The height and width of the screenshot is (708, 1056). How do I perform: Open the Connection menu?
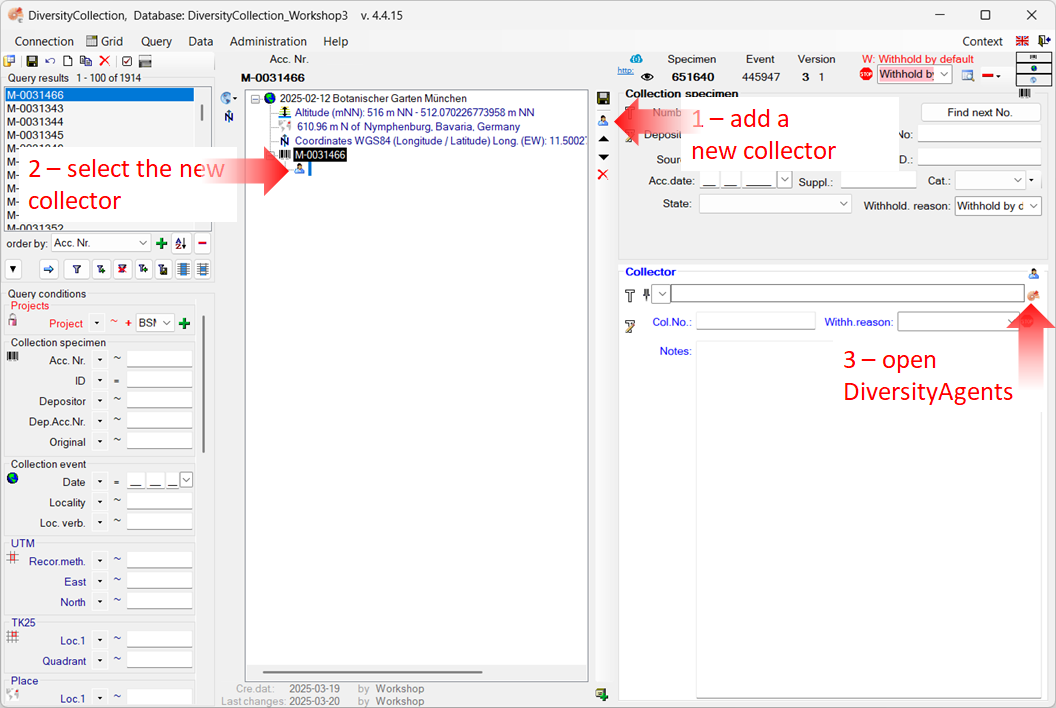coord(44,42)
